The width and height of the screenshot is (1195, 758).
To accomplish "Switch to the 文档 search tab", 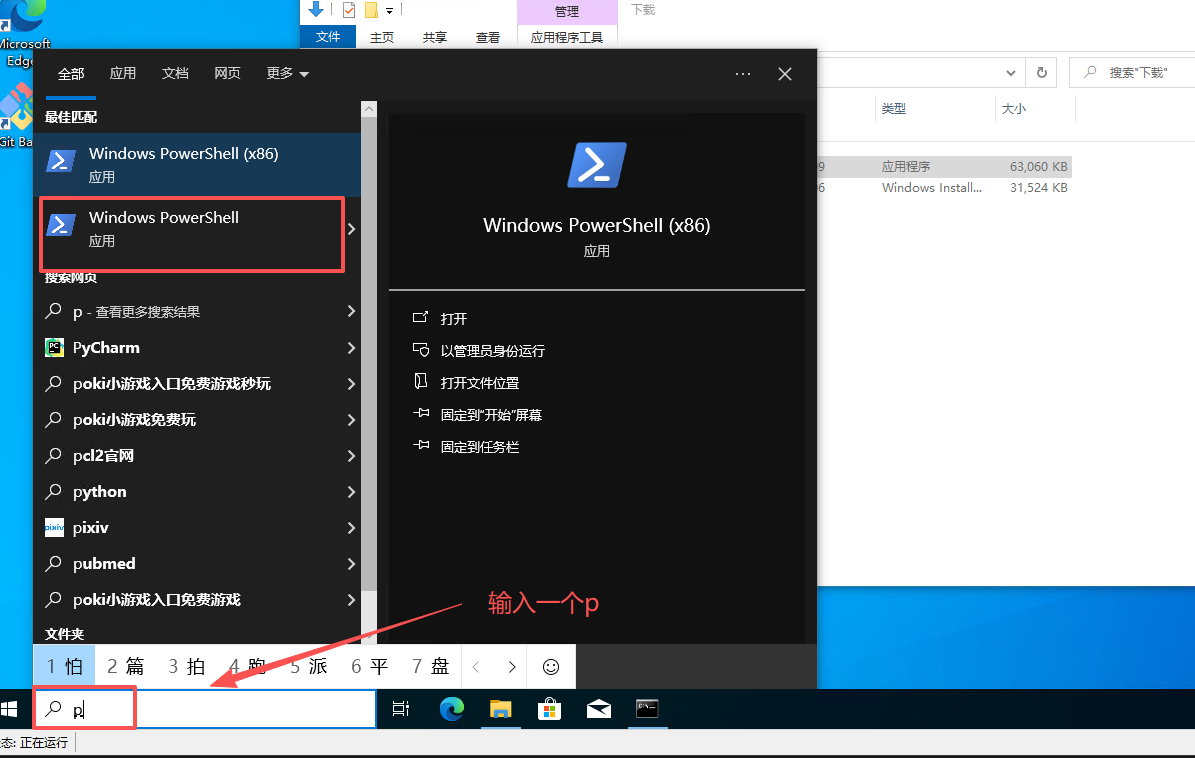I will point(175,74).
